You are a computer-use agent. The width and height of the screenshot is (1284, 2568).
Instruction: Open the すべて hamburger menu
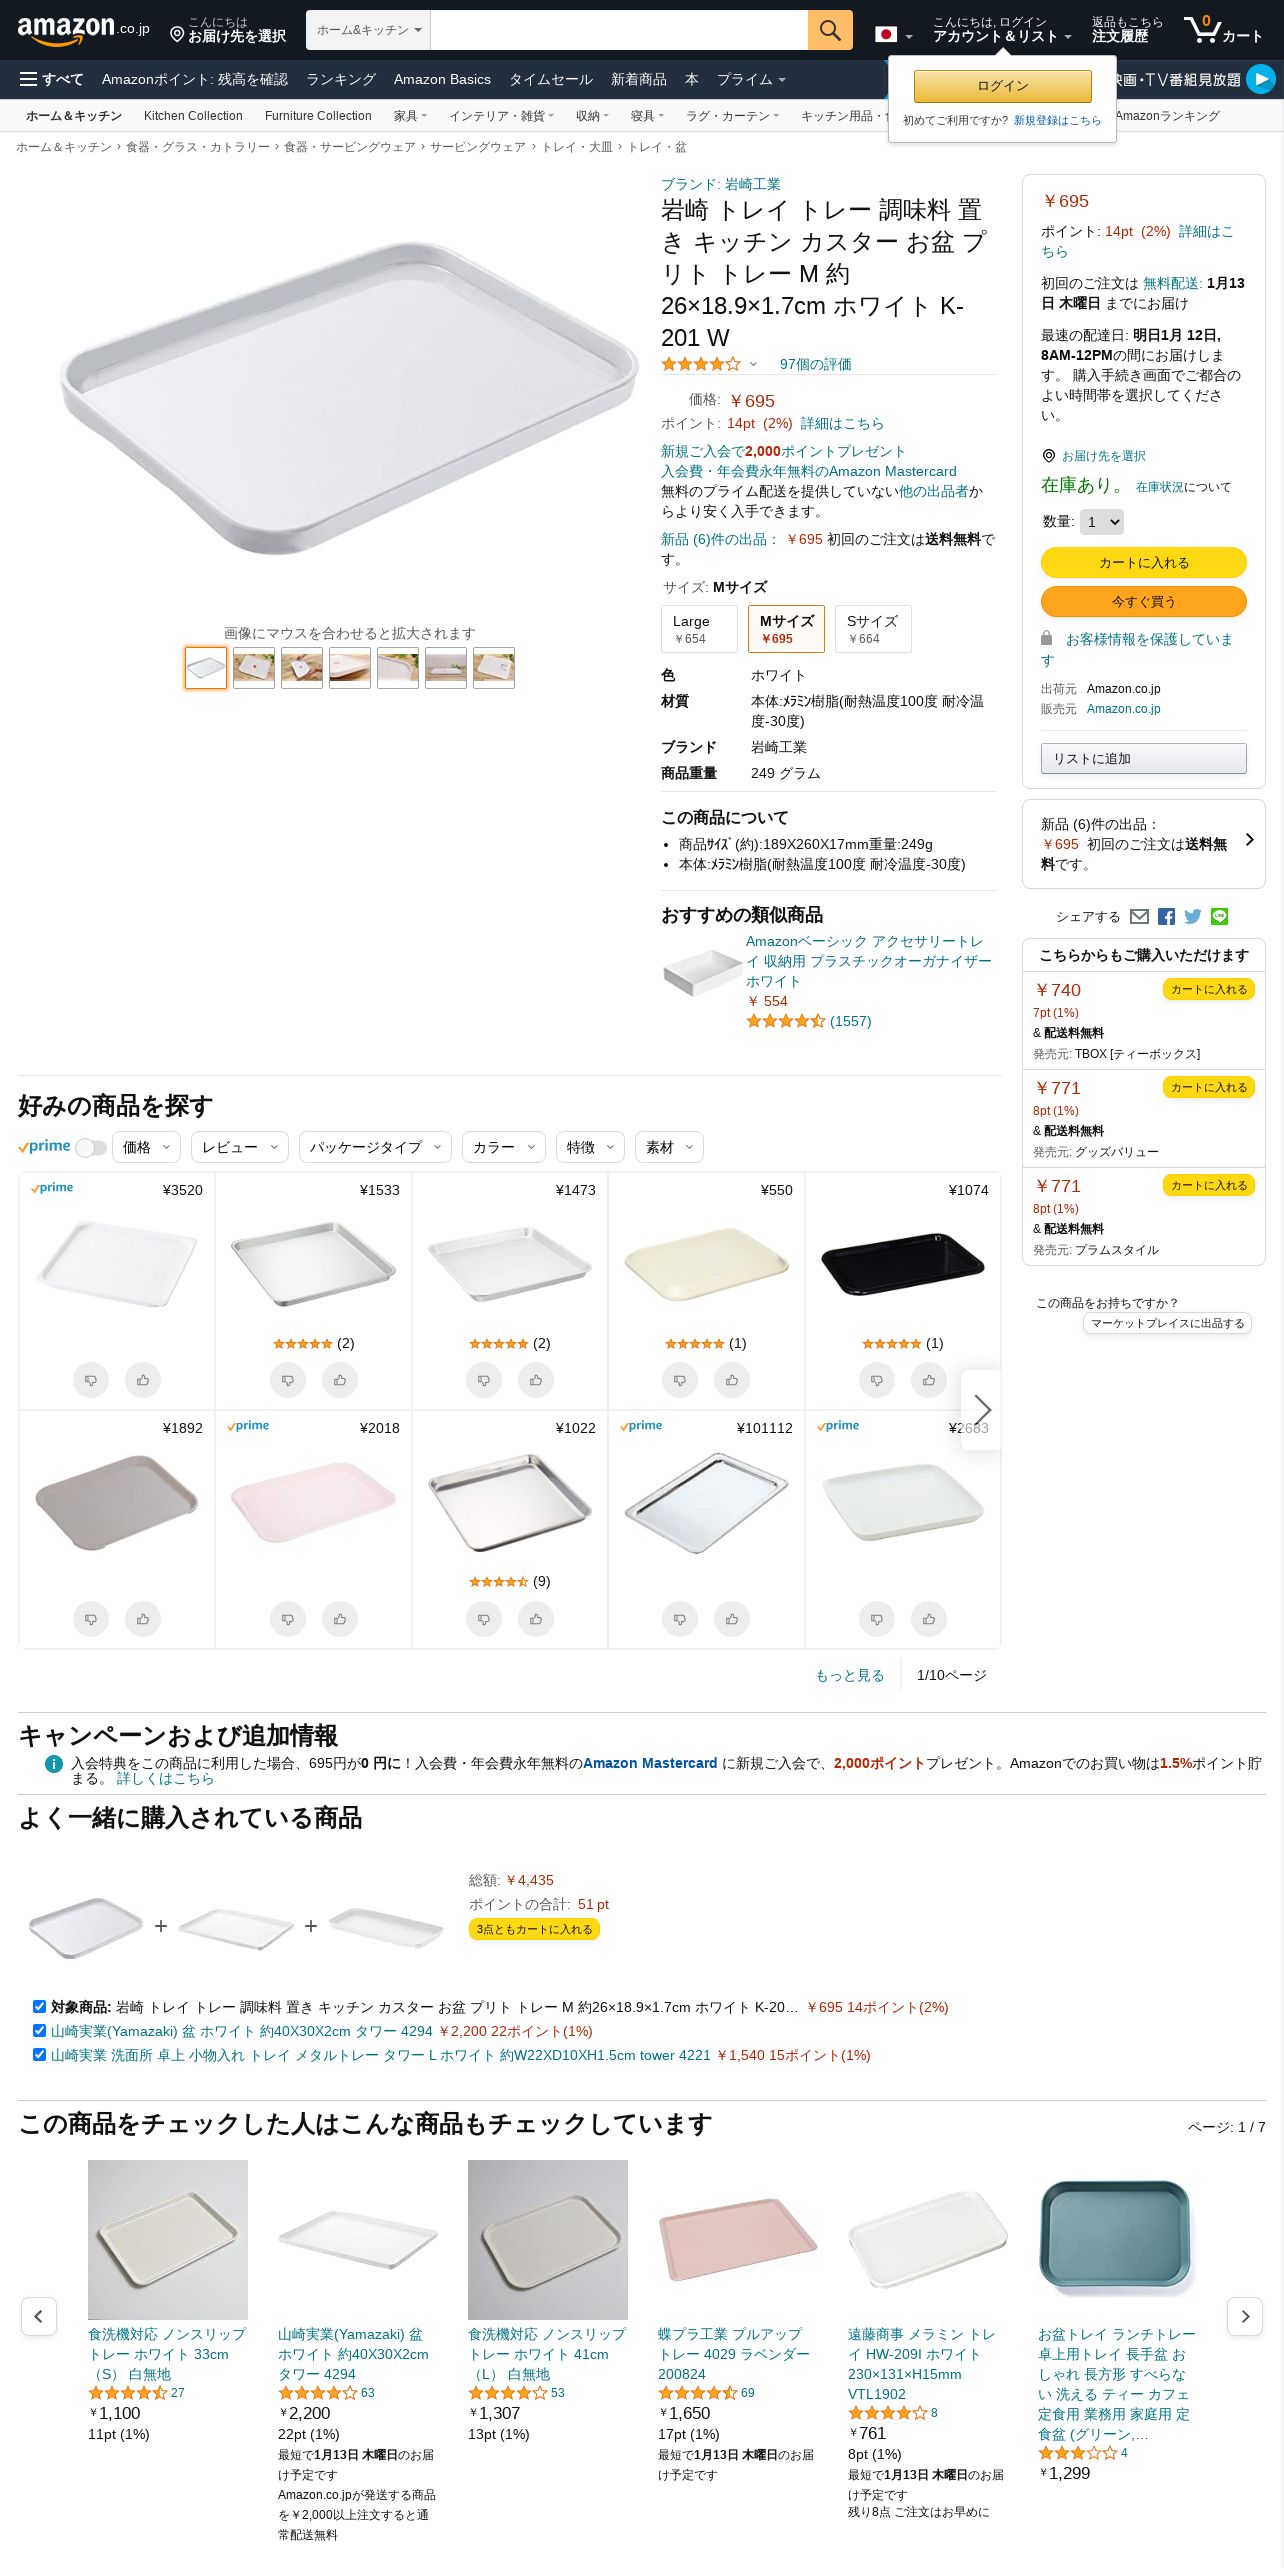point(51,79)
